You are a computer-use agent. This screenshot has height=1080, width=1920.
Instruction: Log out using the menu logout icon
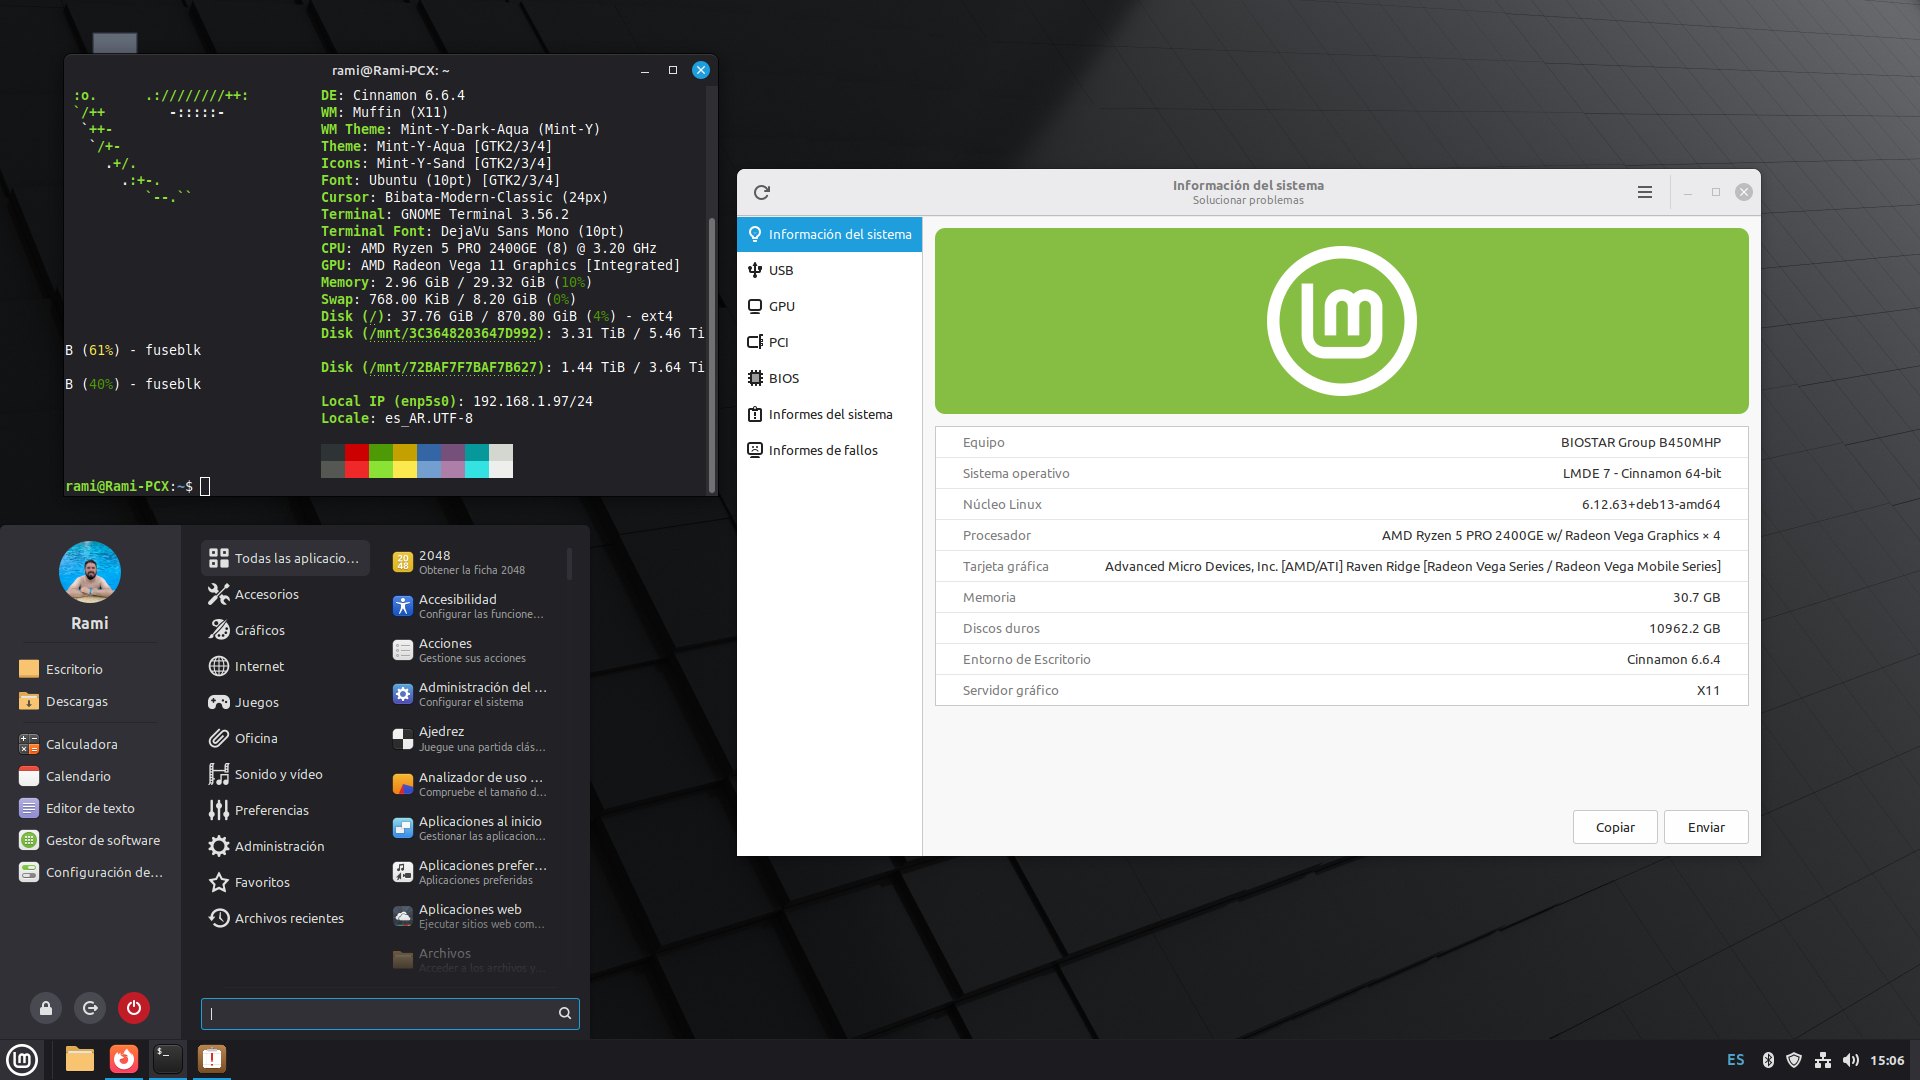pos(90,1008)
